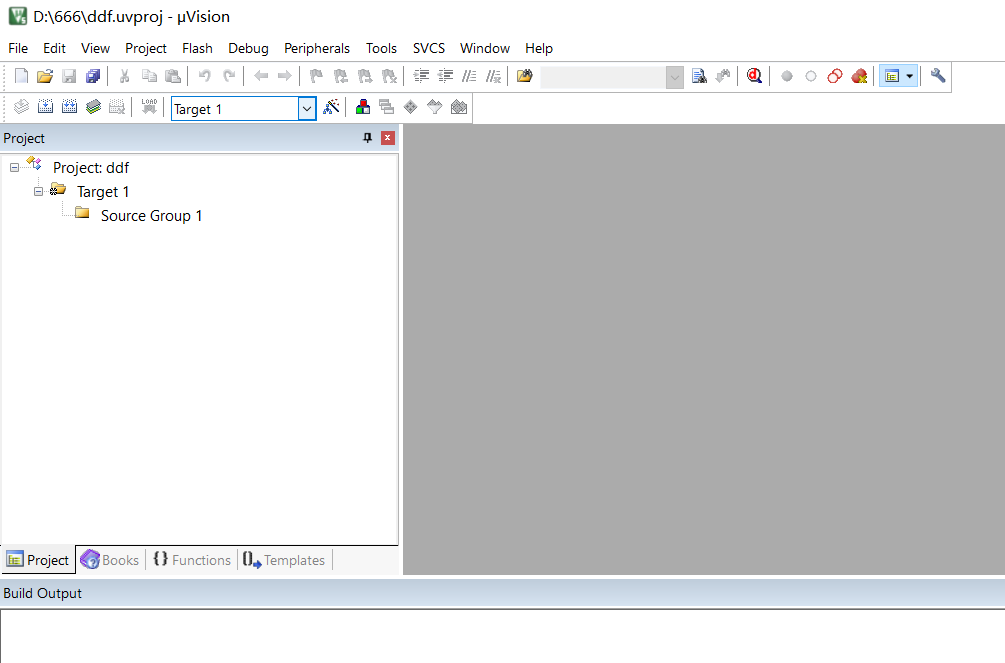1005x663 pixels.
Task: Open Find in Files
Action: 524,76
